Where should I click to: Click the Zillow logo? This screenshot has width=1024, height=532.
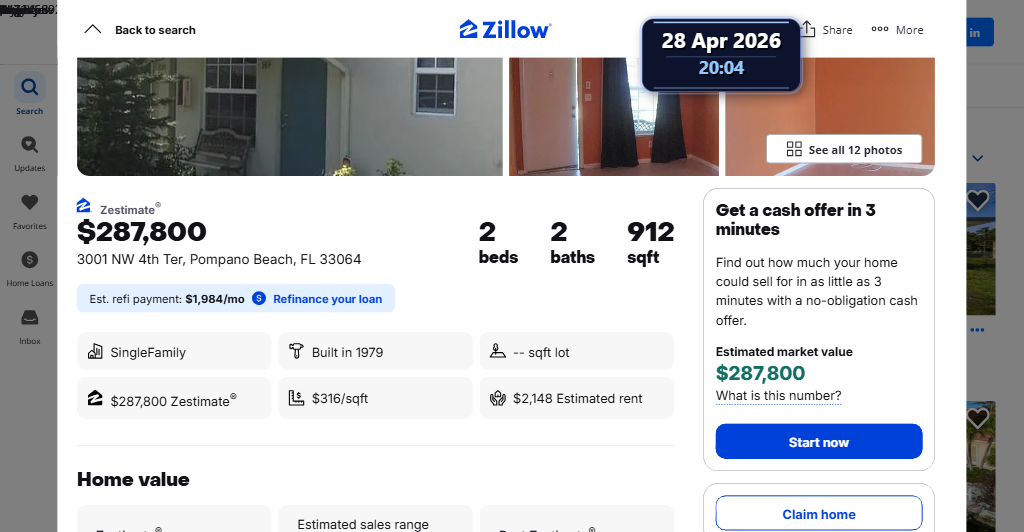[x=505, y=29]
